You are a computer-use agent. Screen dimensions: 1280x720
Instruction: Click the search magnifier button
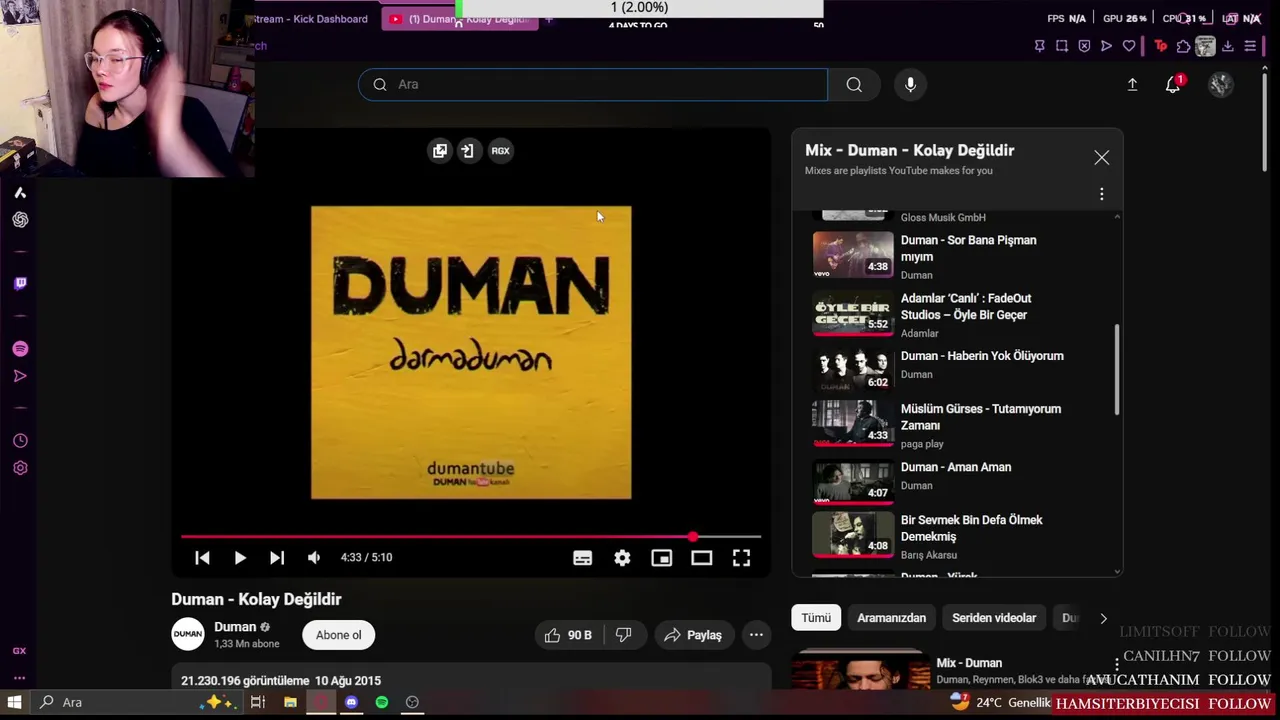[854, 85]
